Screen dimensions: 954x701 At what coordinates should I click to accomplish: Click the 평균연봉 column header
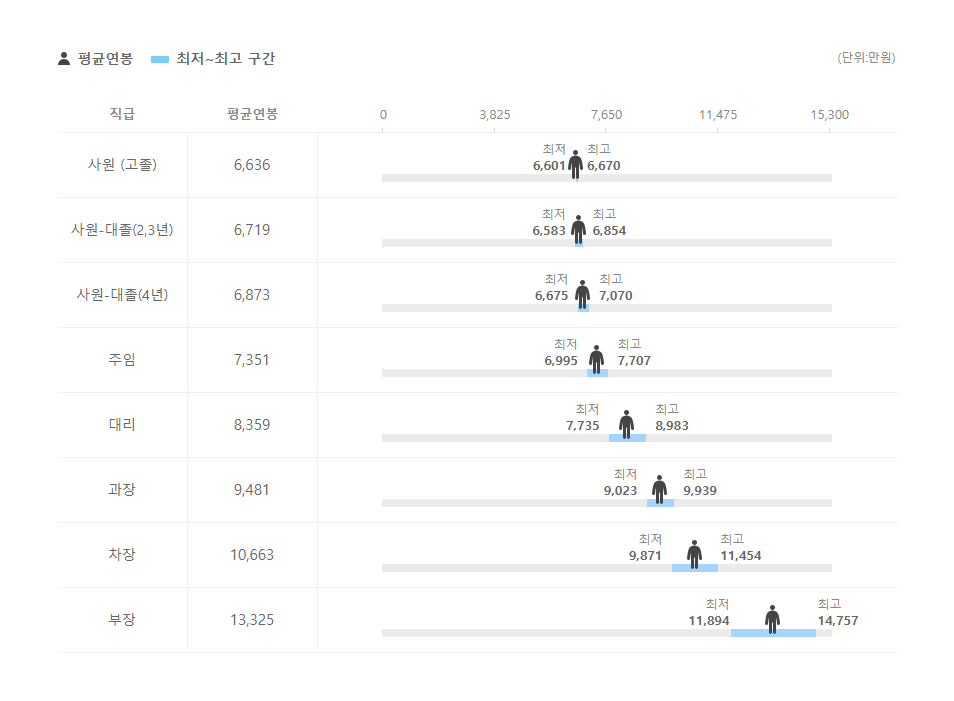click(252, 114)
